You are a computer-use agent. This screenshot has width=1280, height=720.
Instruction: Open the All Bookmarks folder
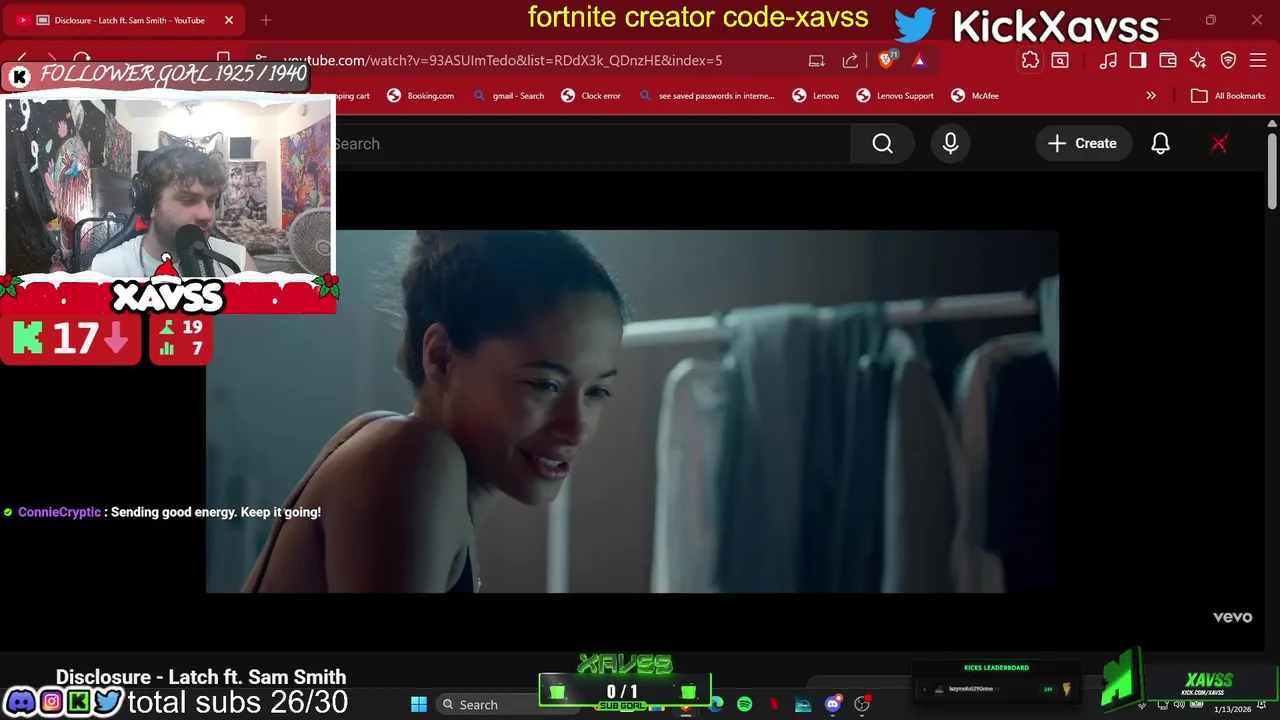(x=1228, y=96)
